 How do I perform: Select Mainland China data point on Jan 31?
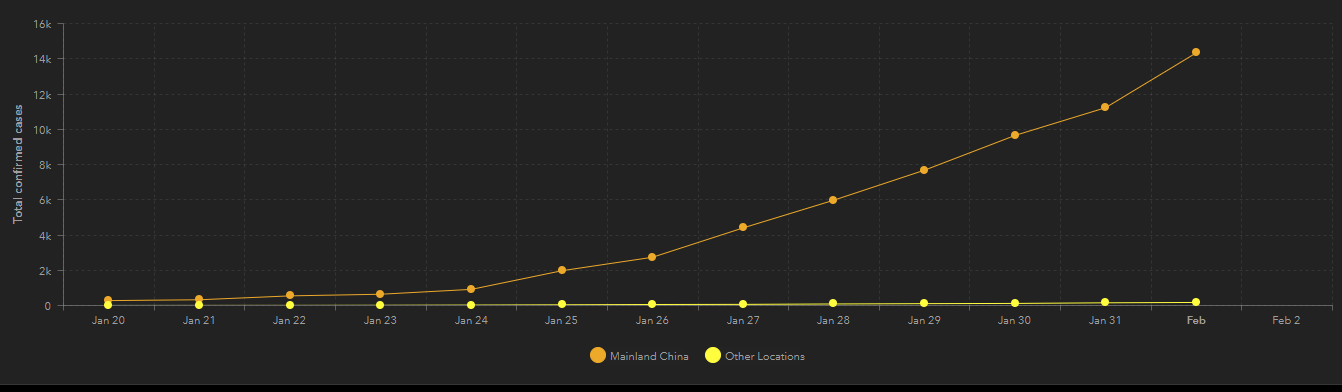pyautogui.click(x=1105, y=107)
